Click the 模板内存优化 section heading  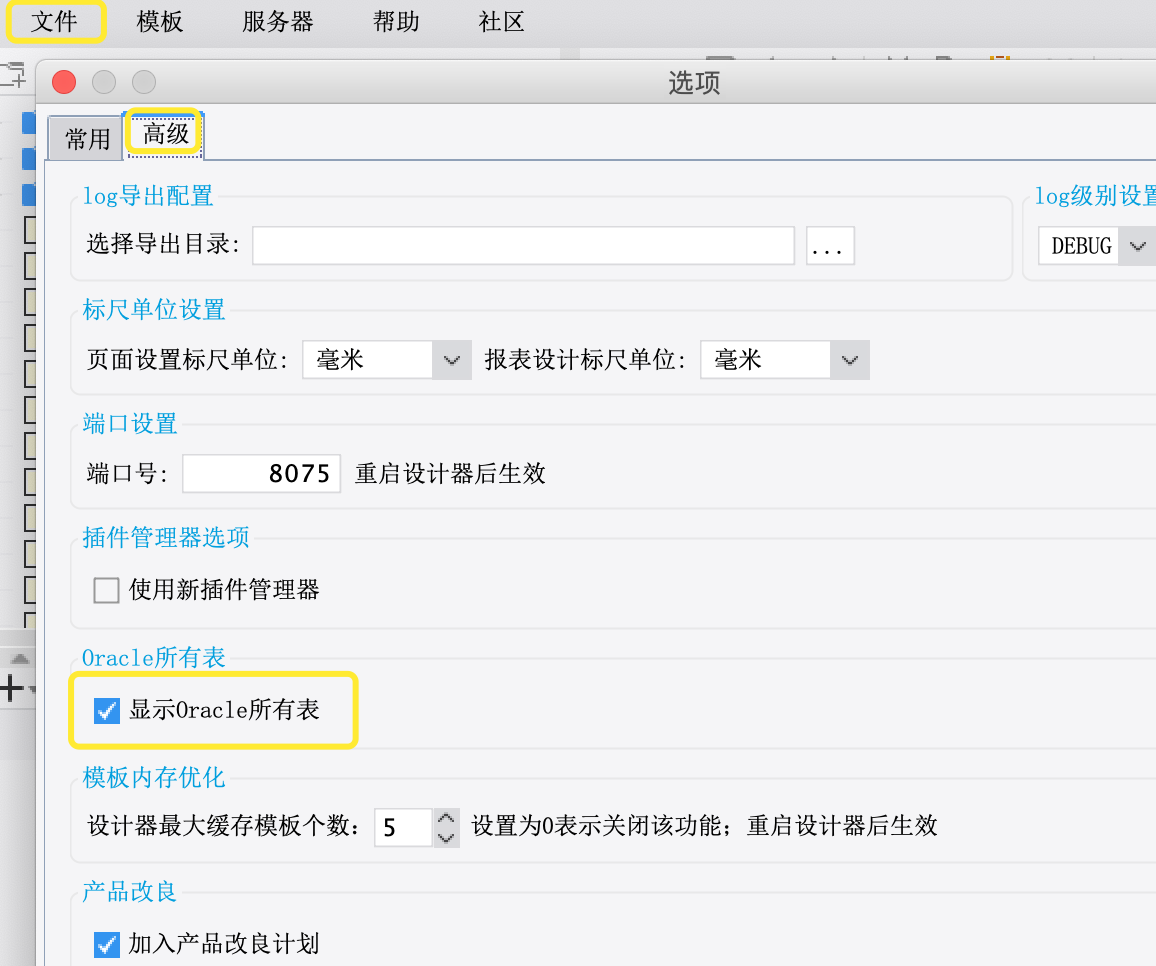153,777
